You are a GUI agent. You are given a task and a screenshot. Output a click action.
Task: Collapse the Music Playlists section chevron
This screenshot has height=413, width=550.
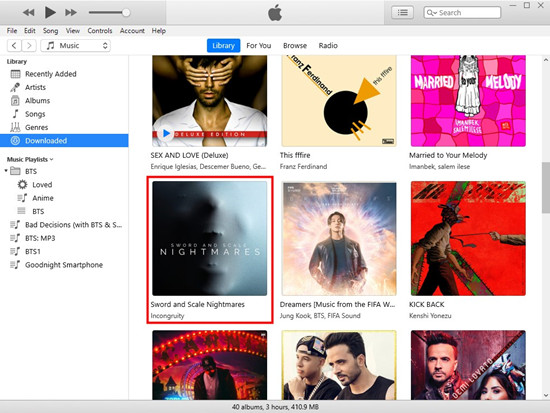tap(52, 159)
